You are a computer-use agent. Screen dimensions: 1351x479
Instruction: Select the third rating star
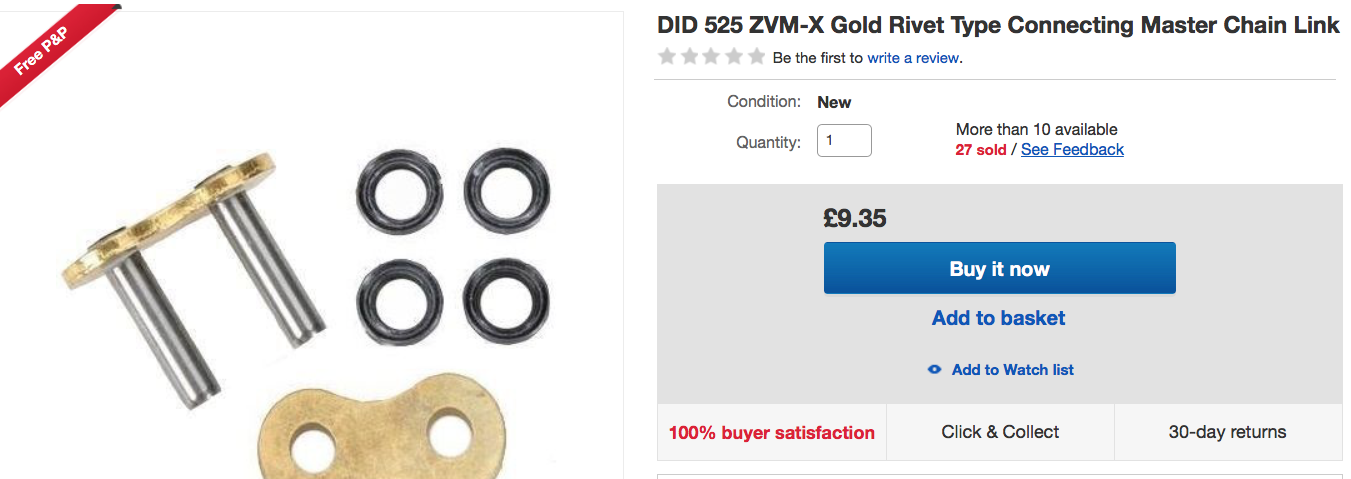[711, 57]
